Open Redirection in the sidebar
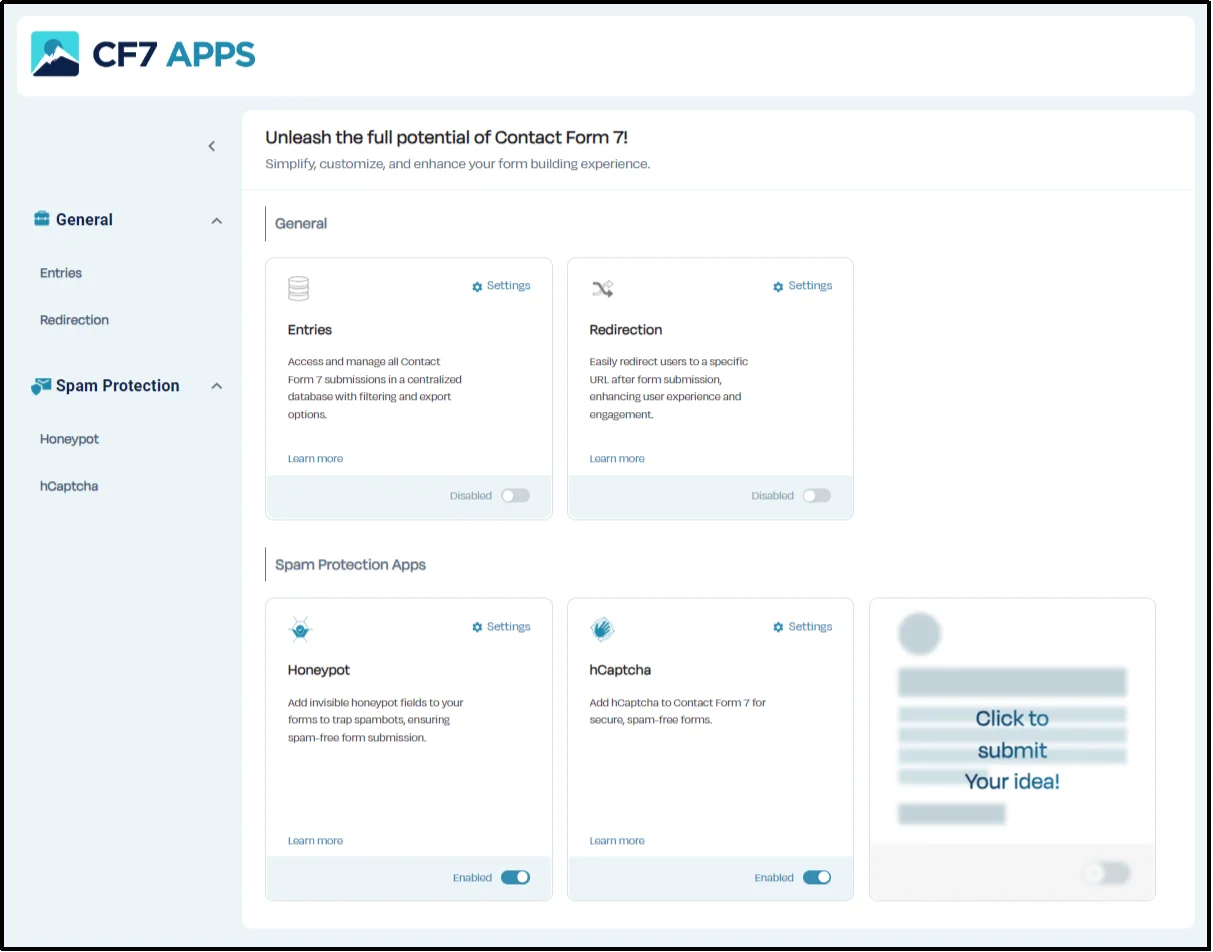Image resolution: width=1213 pixels, height=952 pixels. 74,320
